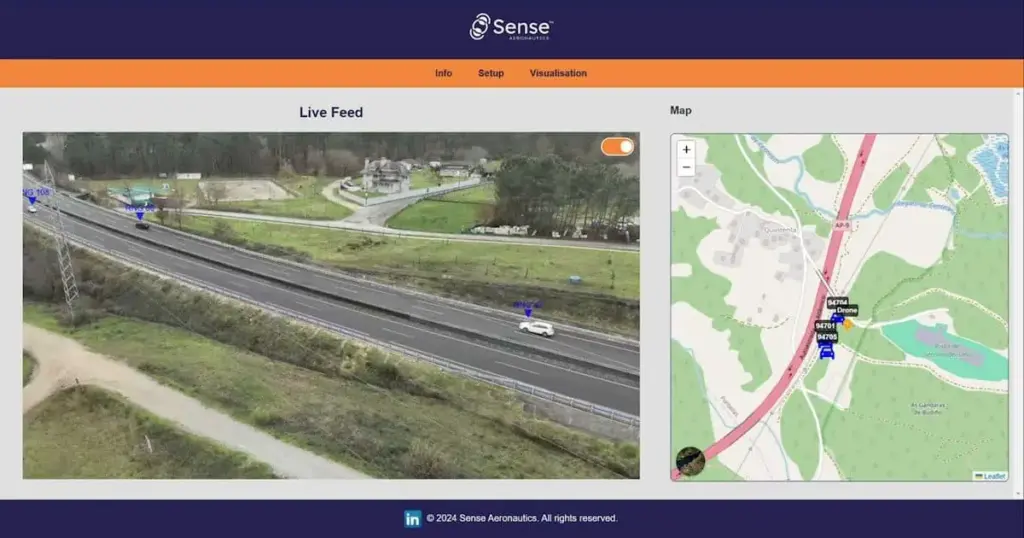Click the white car in the live feed

tap(536, 327)
